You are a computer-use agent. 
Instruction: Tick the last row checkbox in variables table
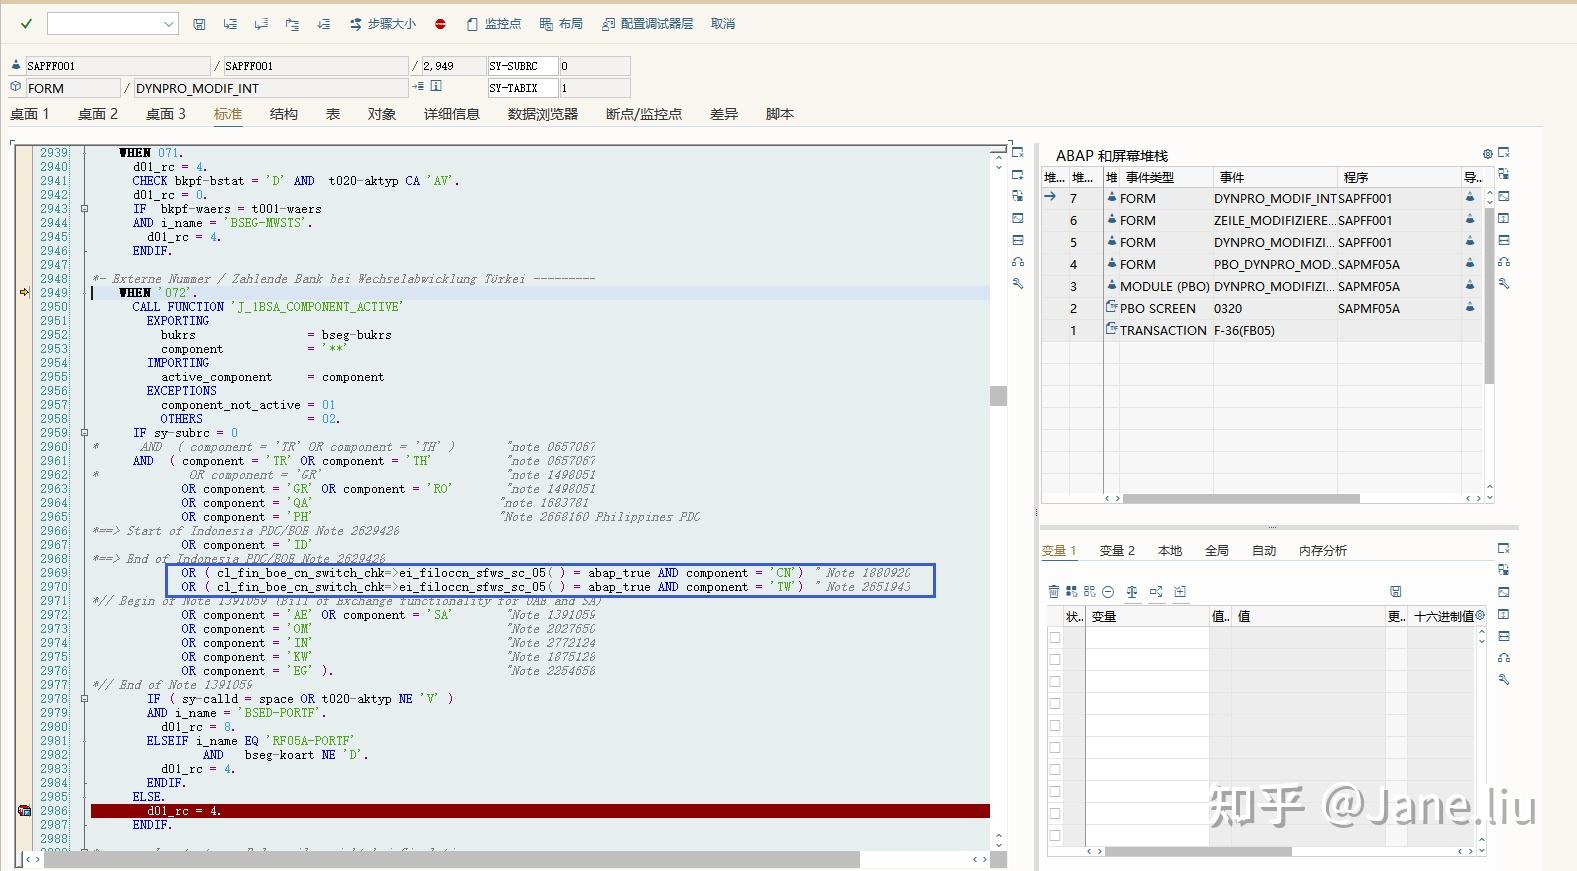[1055, 835]
